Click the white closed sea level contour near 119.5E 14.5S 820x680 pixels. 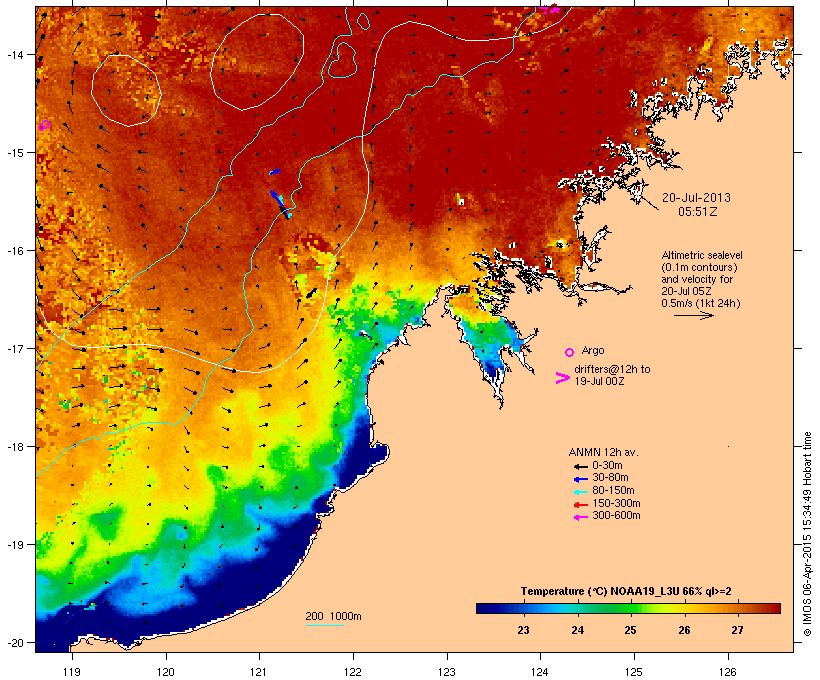[126, 90]
